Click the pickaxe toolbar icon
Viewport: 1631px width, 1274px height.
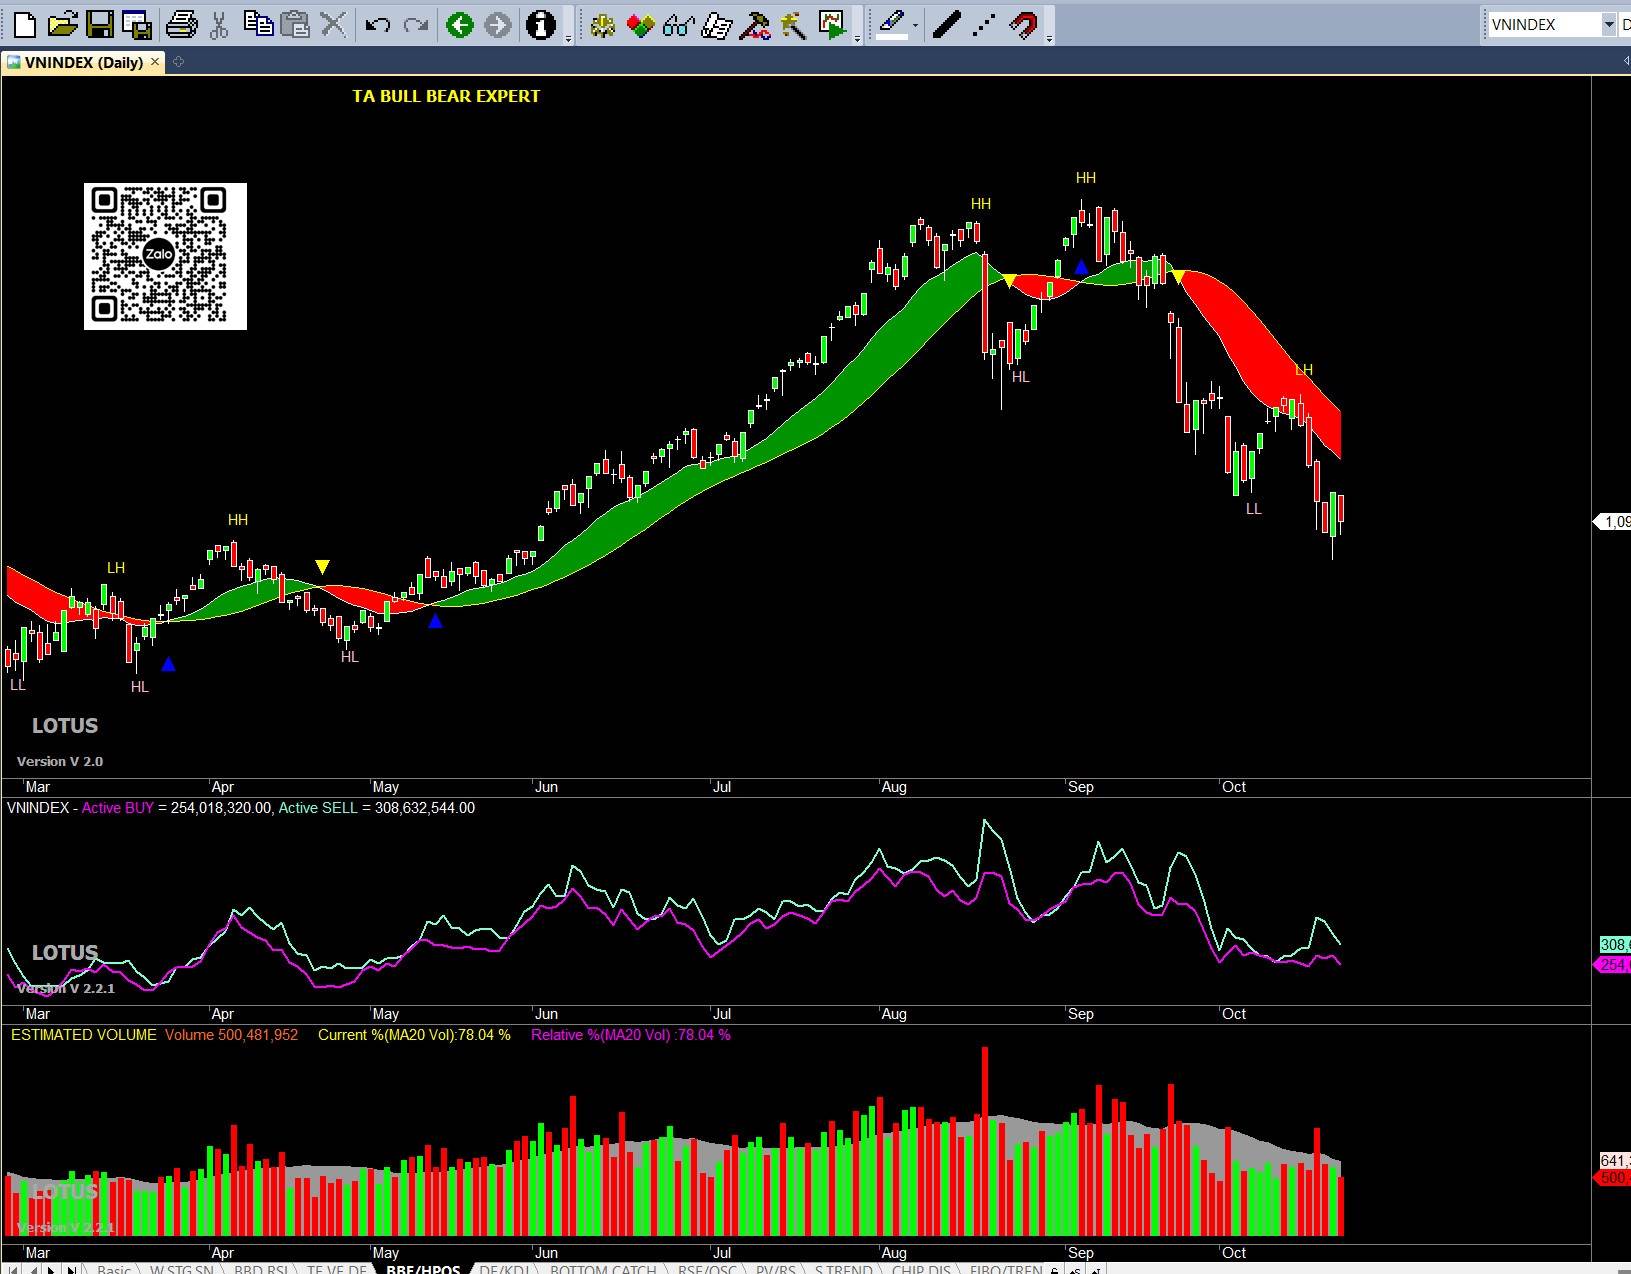(x=794, y=25)
